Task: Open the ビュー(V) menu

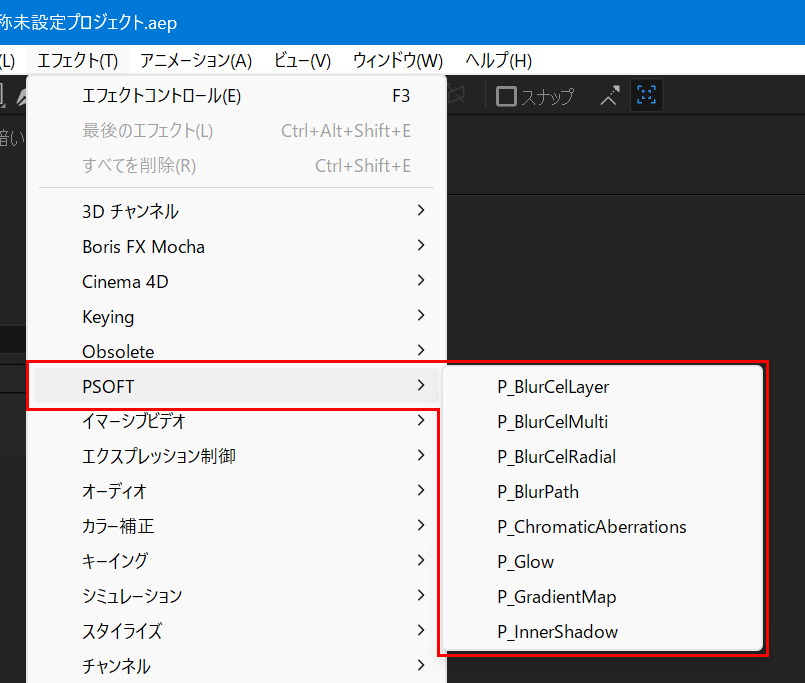Action: tap(302, 61)
